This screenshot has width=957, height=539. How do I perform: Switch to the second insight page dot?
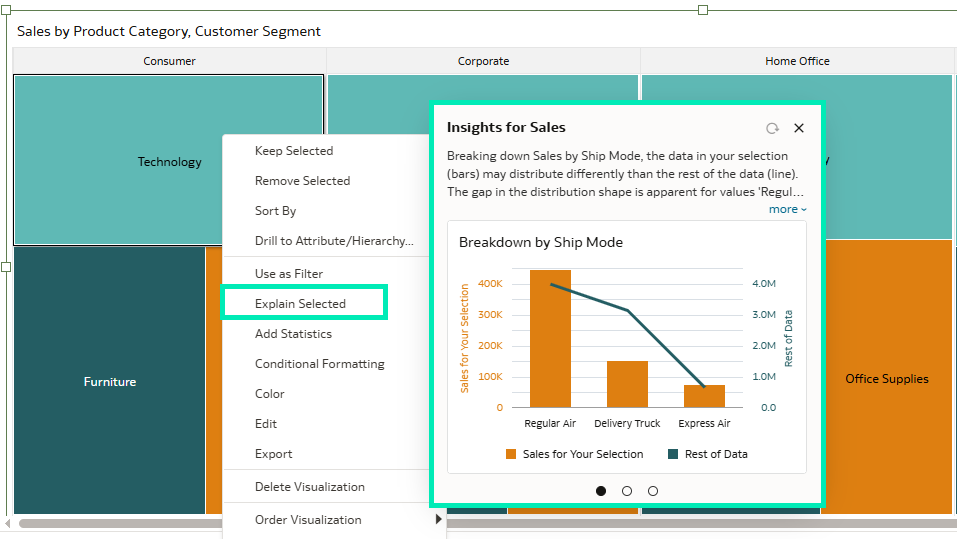pyautogui.click(x=627, y=491)
